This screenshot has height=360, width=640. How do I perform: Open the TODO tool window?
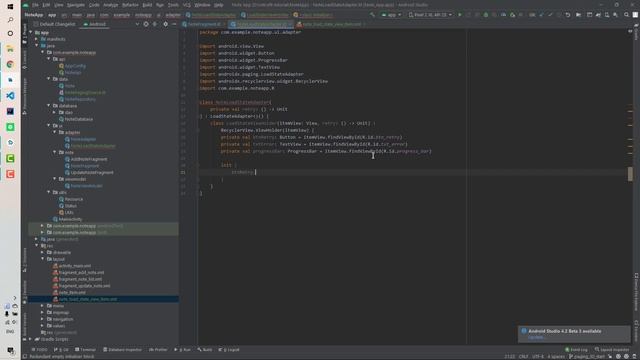(40, 350)
